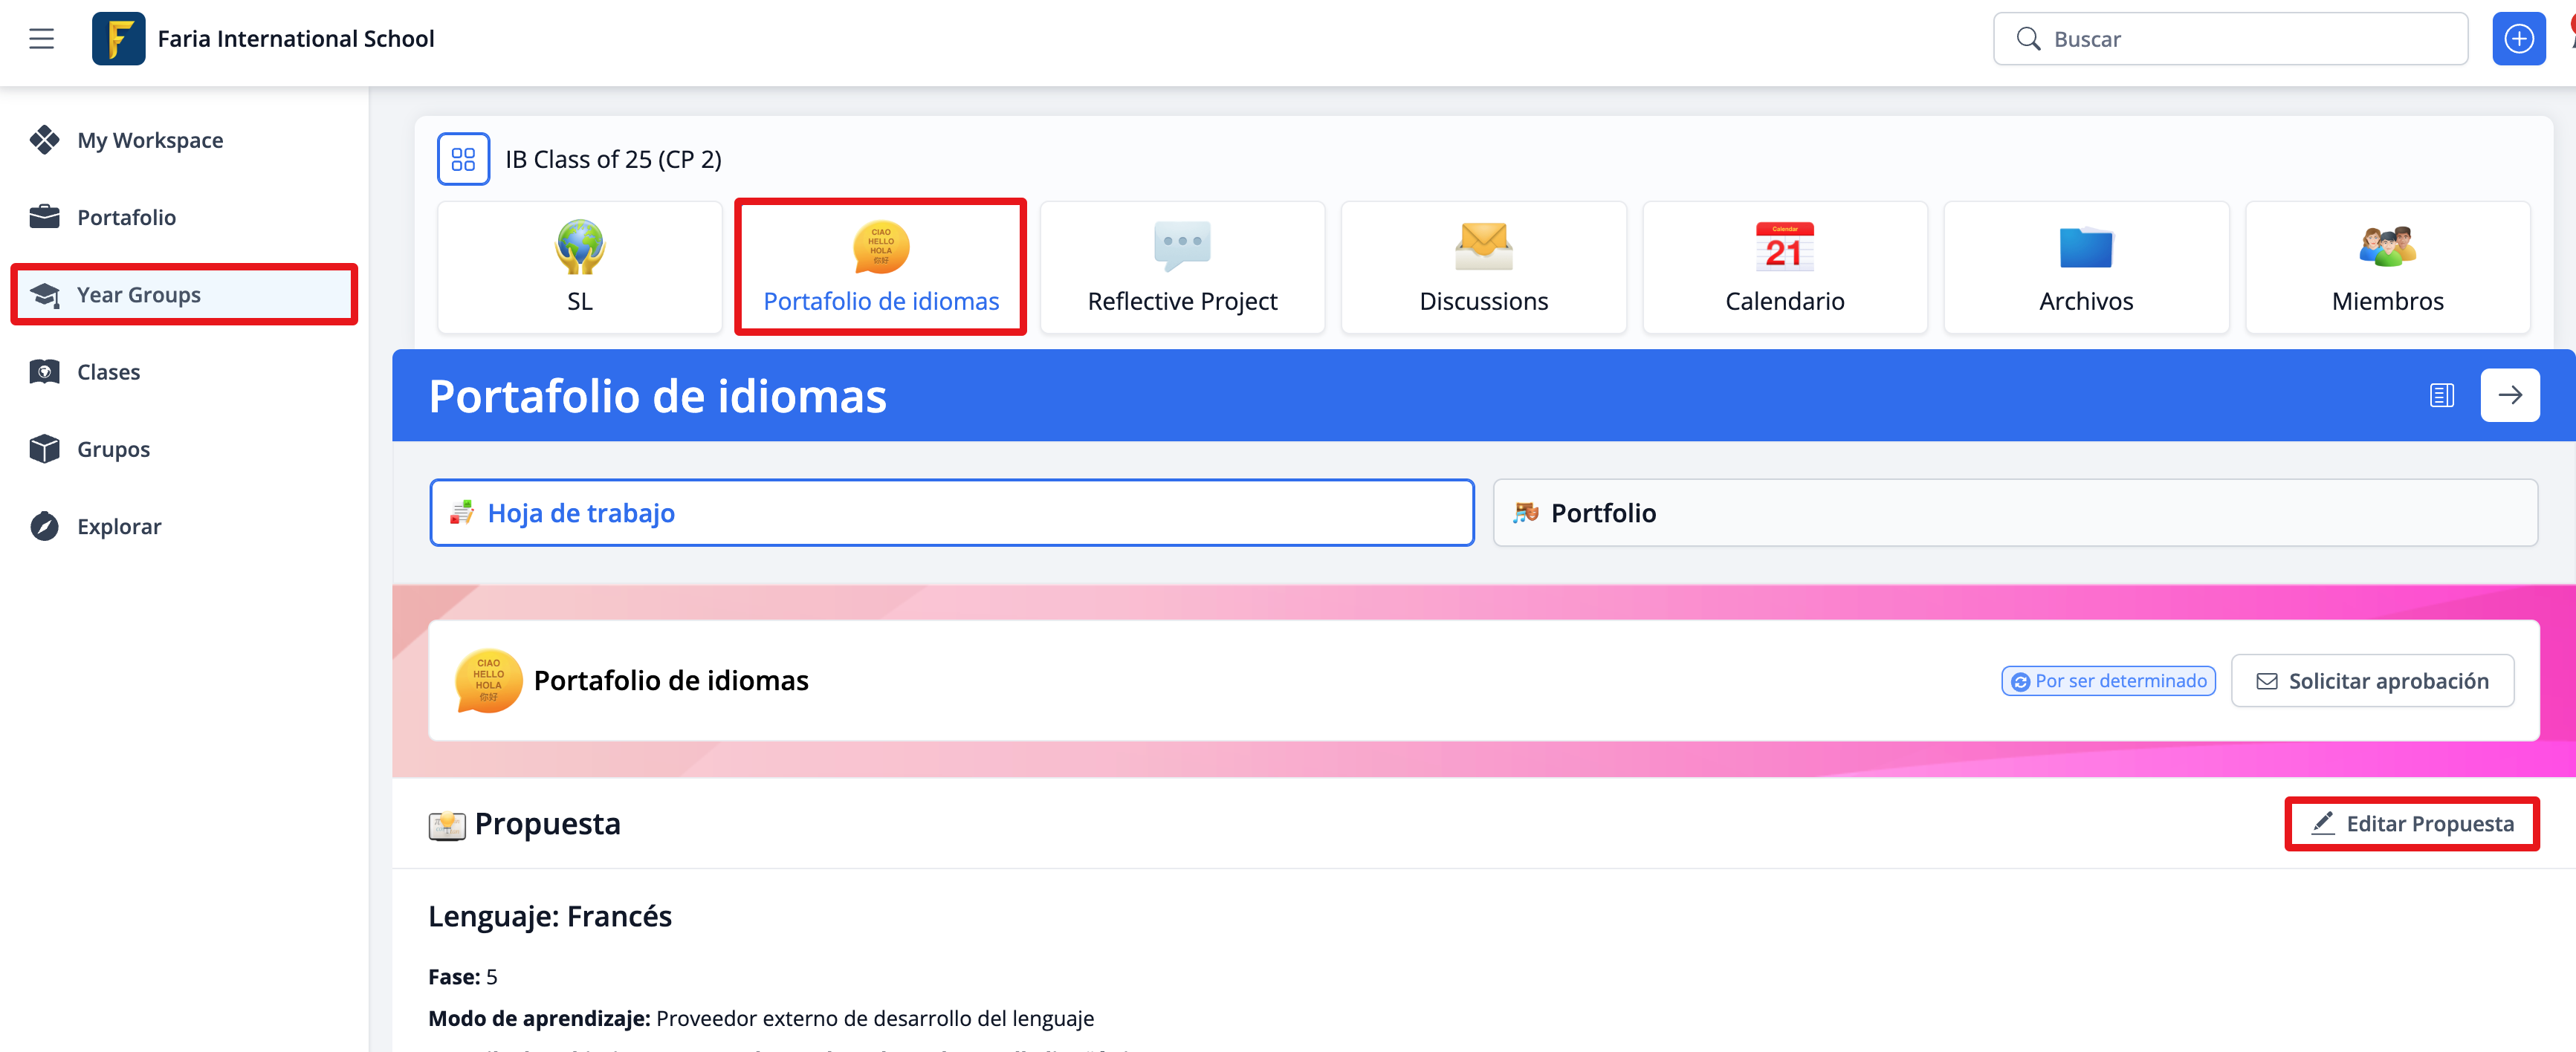Click the arrow button in blue header
The image size is (2576, 1052).
coord(2509,396)
